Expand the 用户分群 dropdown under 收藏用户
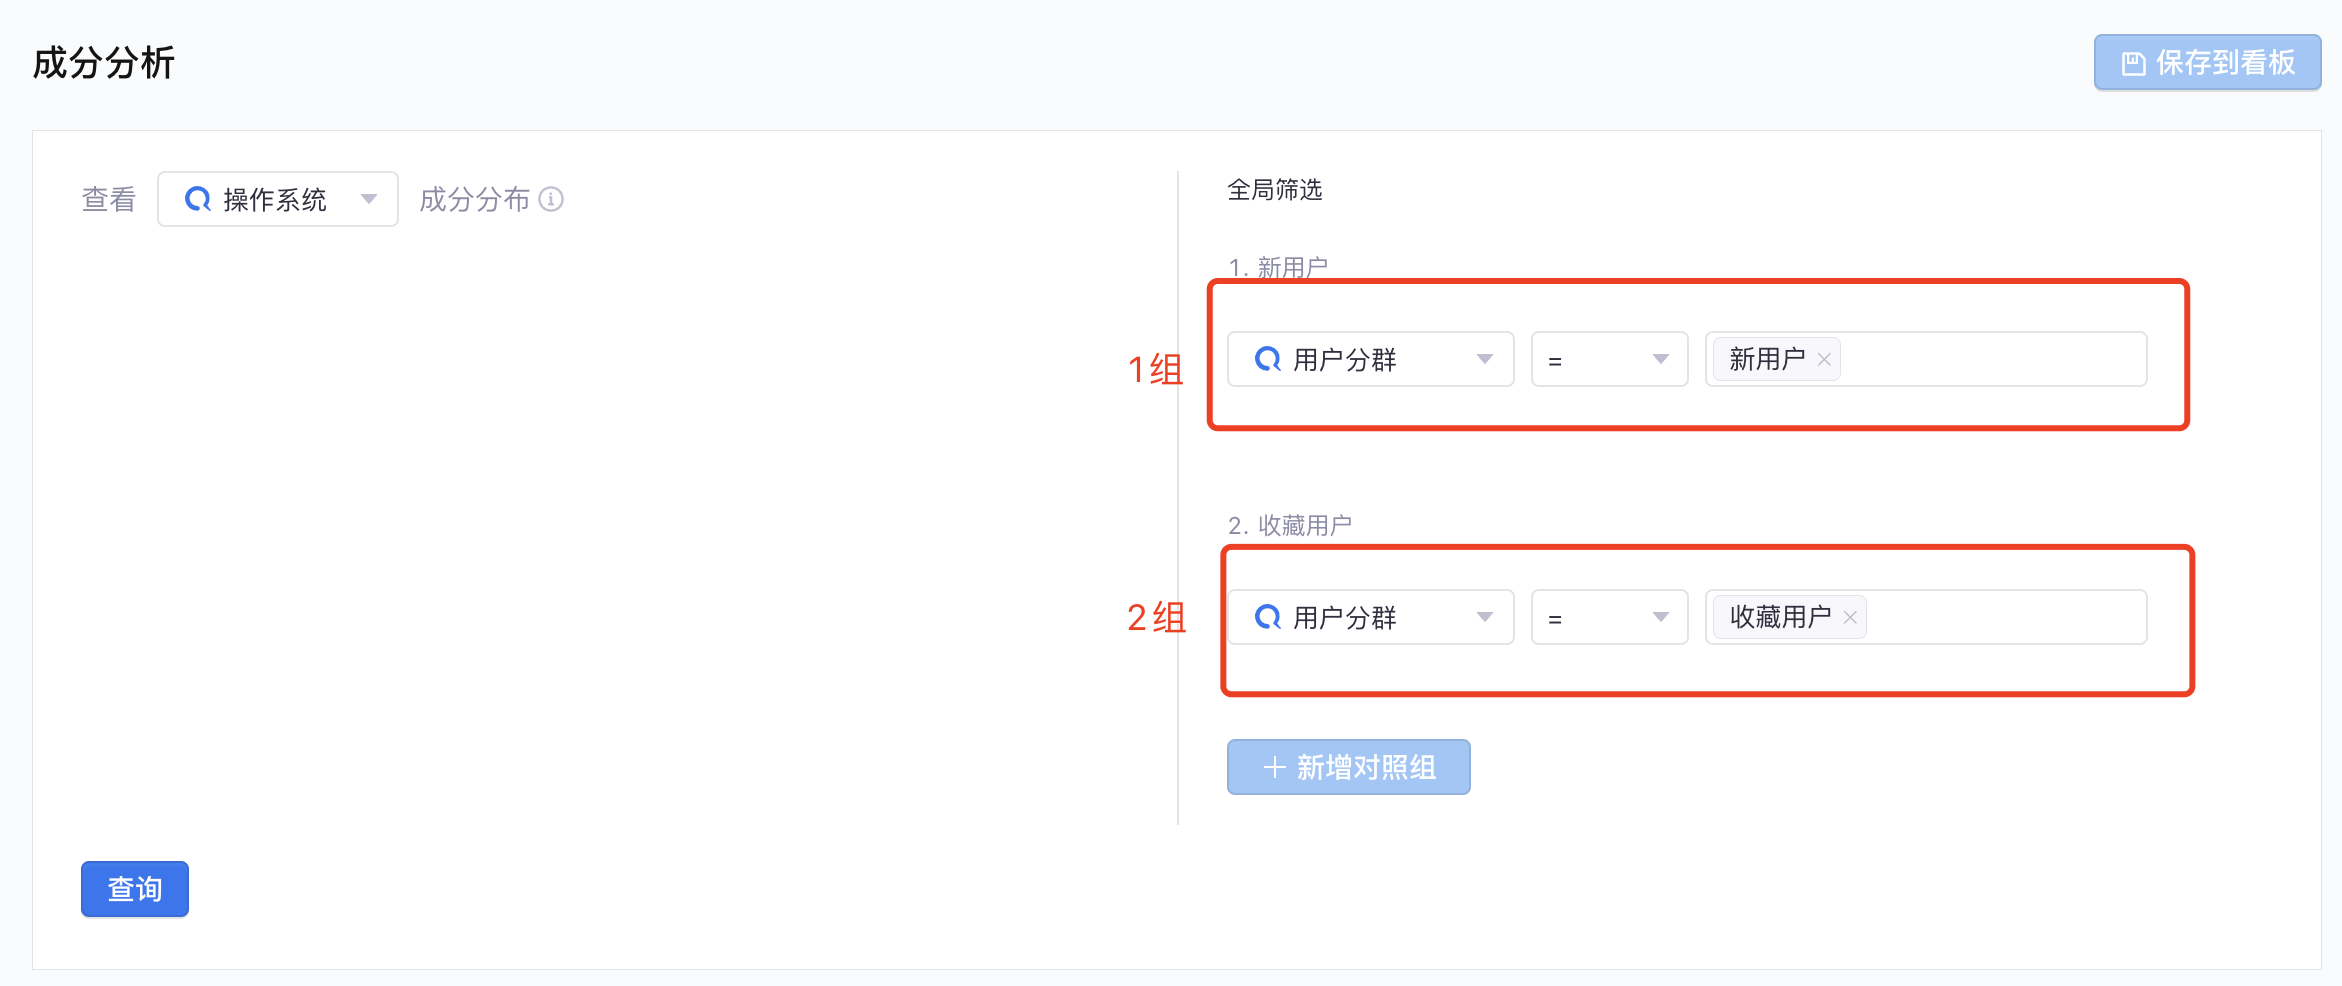Screen dimensions: 2342x986 pos(1371,617)
